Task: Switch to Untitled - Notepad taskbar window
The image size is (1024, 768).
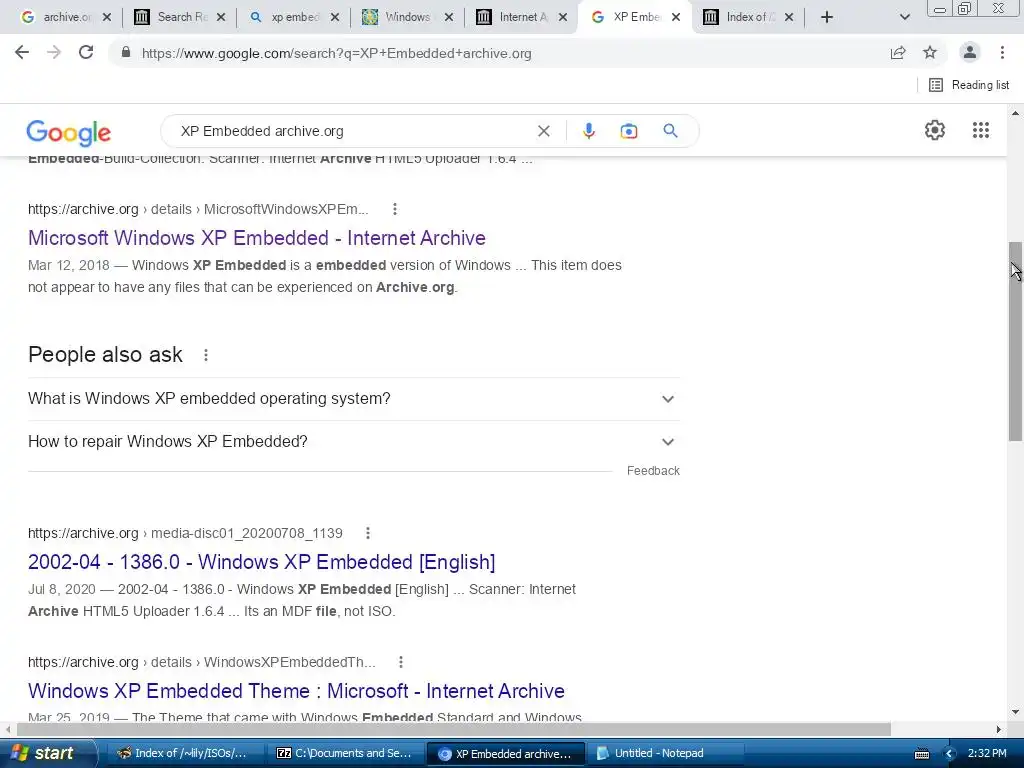Action: pos(664,754)
